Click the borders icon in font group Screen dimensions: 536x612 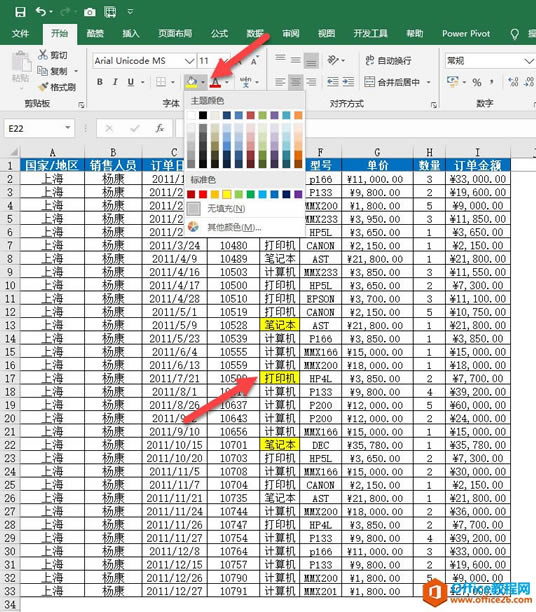[160, 82]
